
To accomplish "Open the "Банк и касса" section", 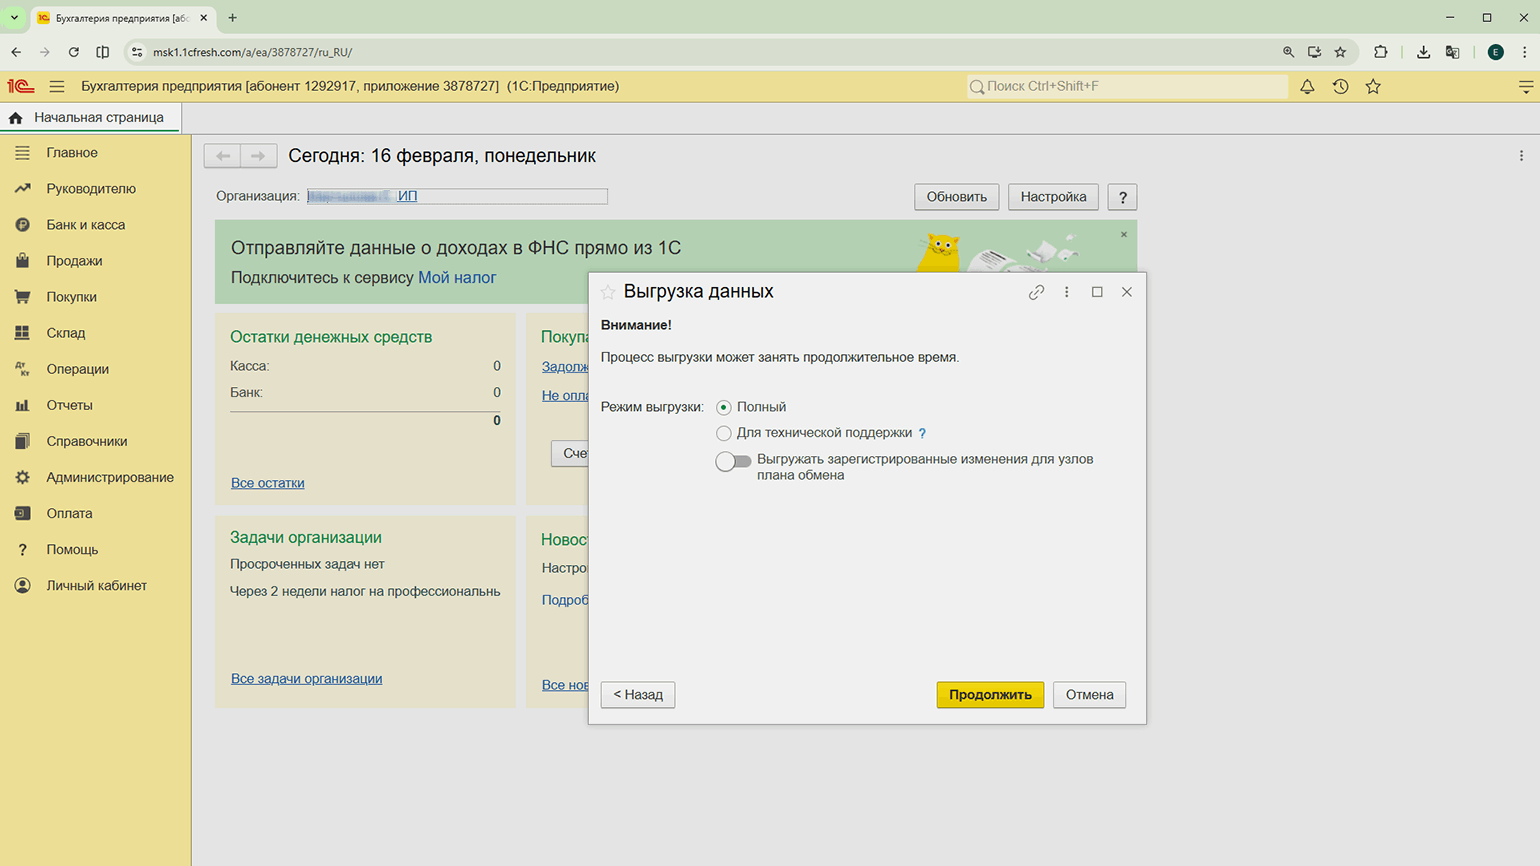I will [85, 225].
